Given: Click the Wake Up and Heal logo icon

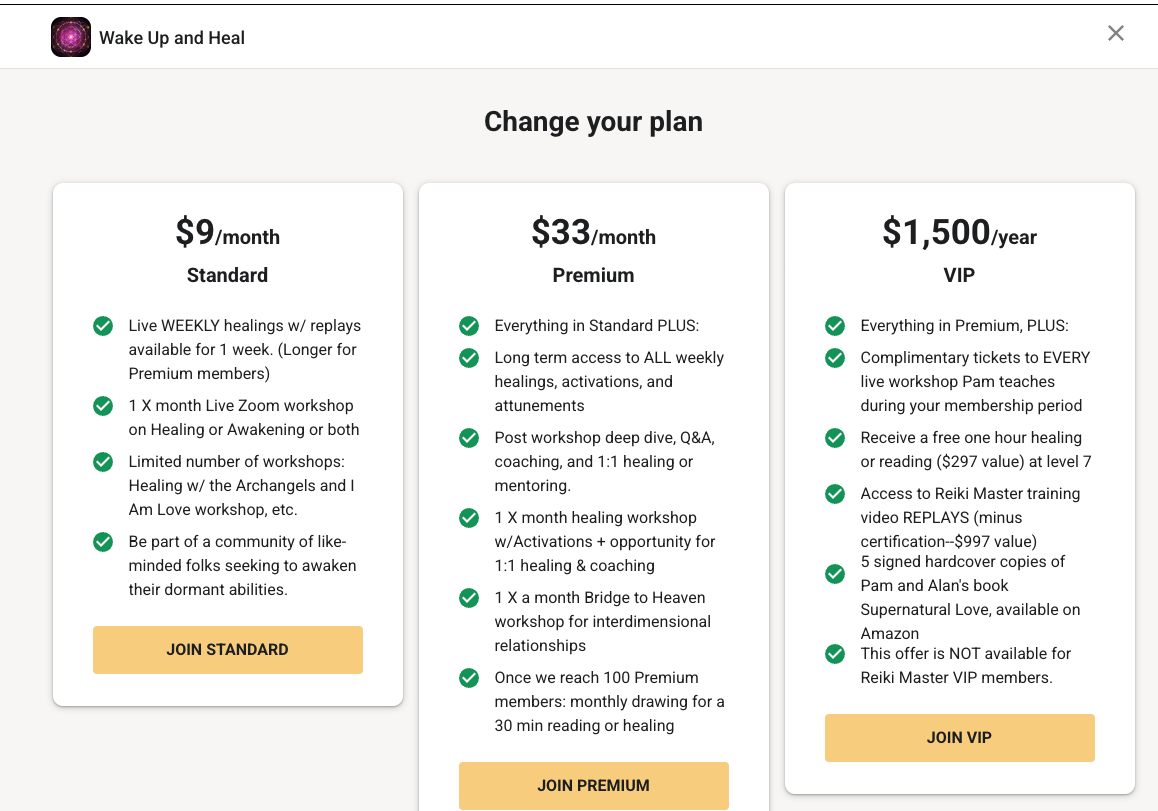Looking at the screenshot, I should [x=71, y=37].
